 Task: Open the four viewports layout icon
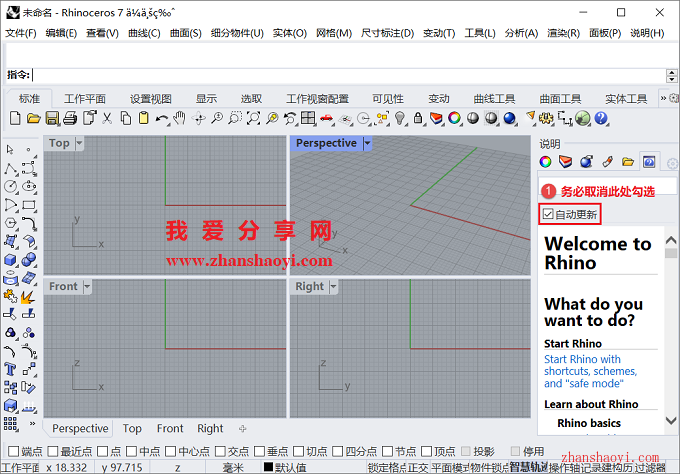click(x=308, y=118)
